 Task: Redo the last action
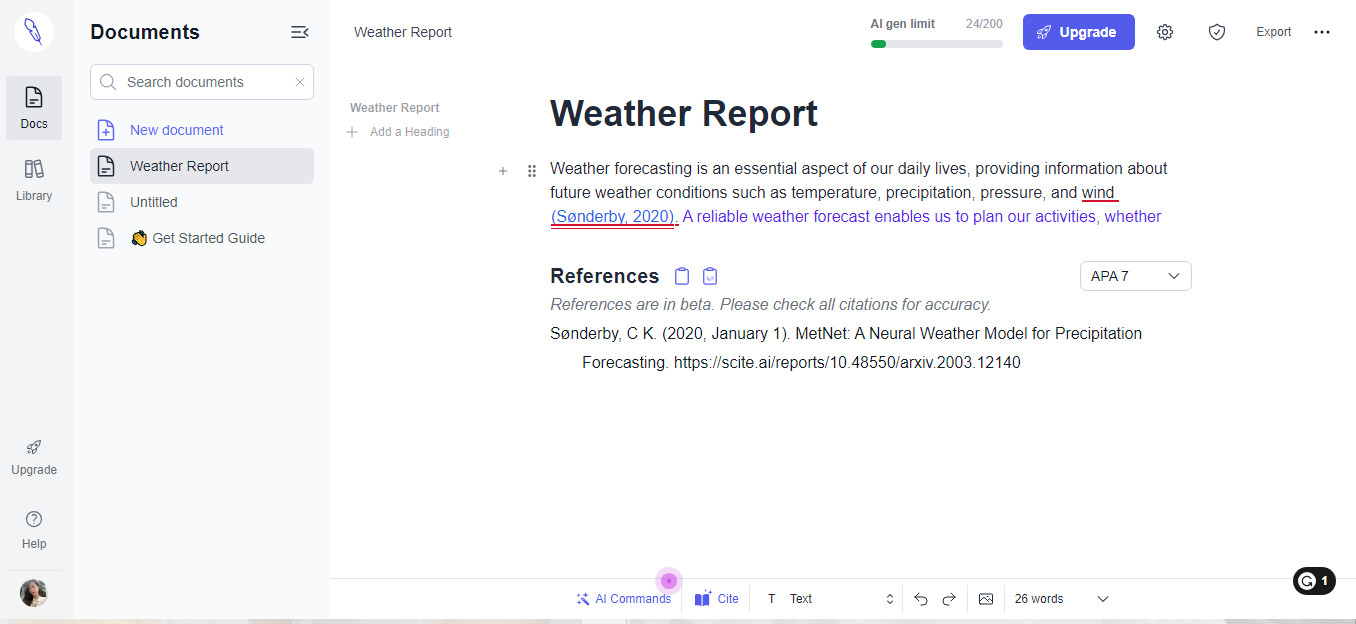point(949,599)
